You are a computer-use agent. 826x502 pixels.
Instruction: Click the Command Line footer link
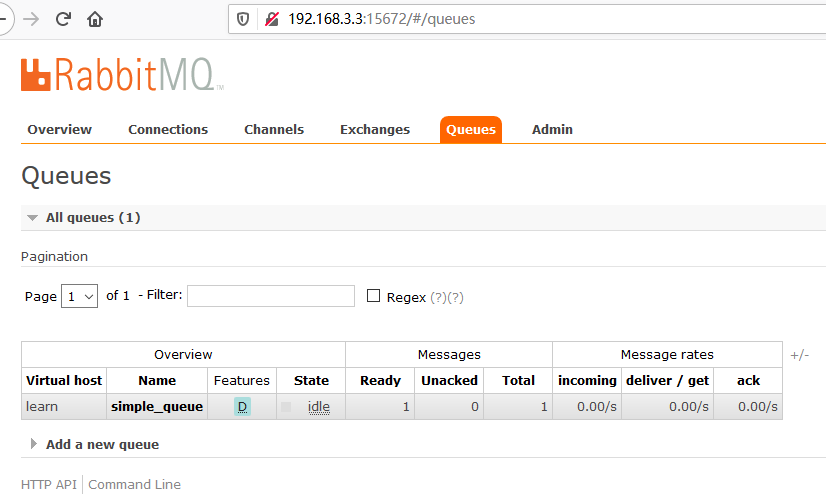(135, 484)
